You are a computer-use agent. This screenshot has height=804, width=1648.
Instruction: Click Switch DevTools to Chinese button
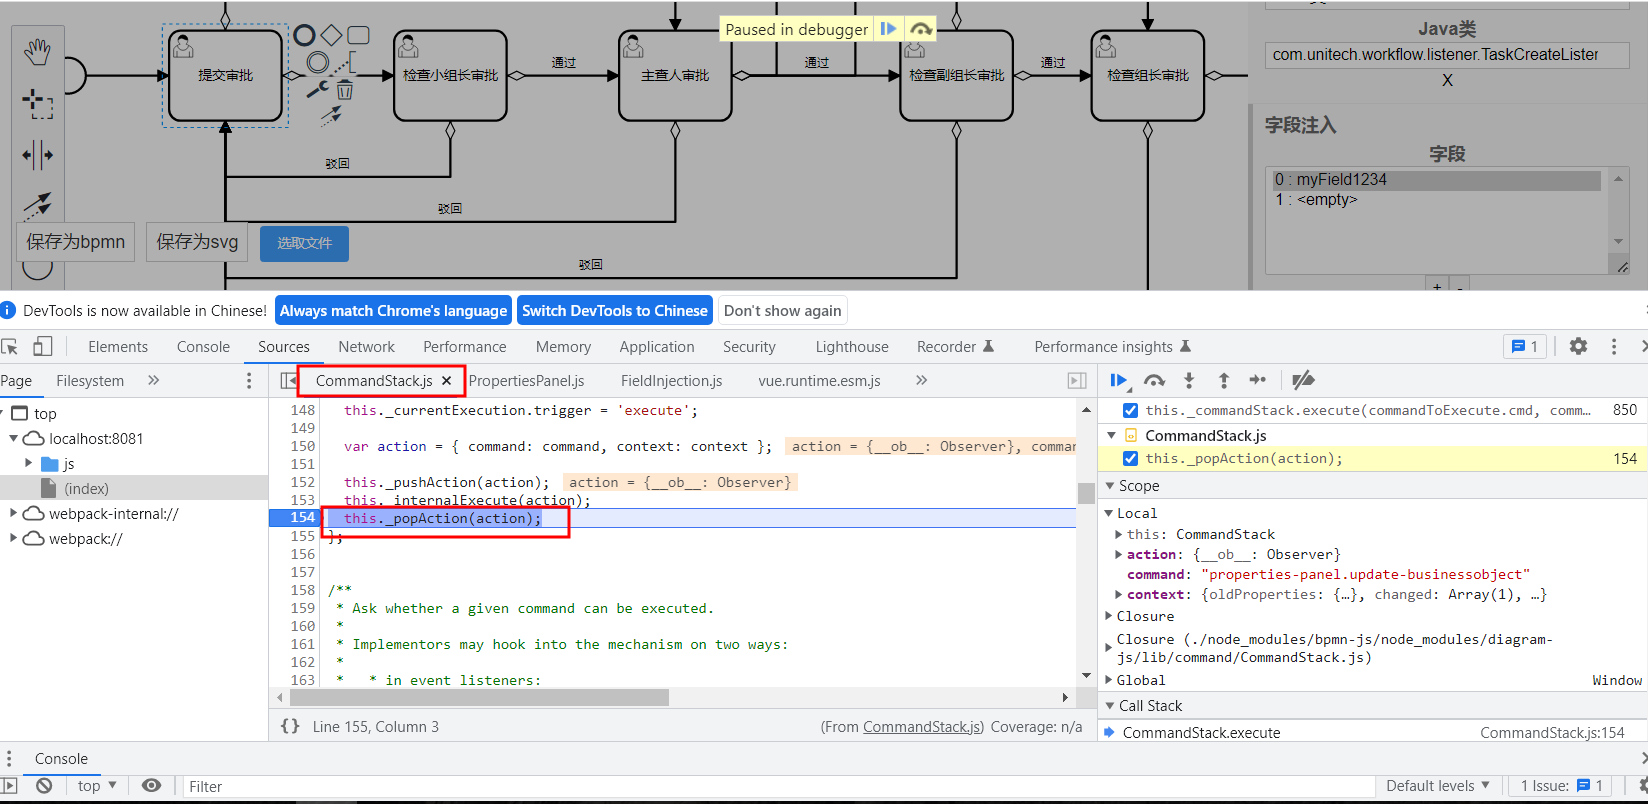[x=615, y=310]
